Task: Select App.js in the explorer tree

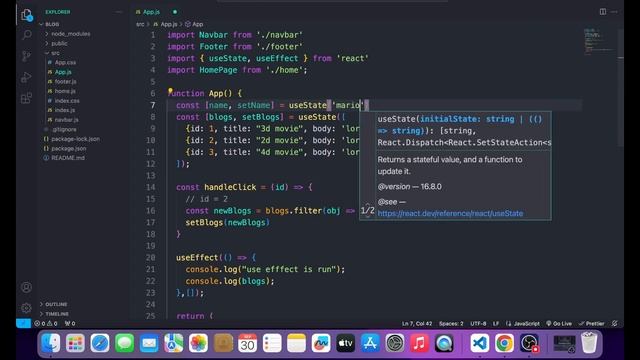Action: point(63,72)
